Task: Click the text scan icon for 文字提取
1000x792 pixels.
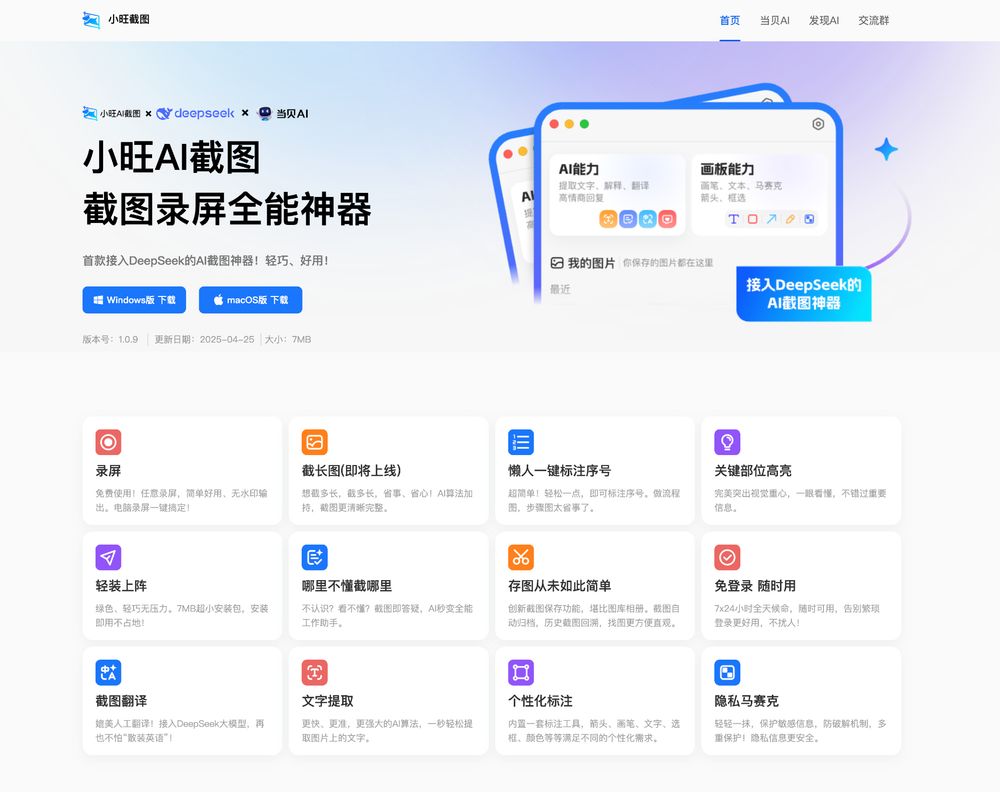Action: (314, 672)
